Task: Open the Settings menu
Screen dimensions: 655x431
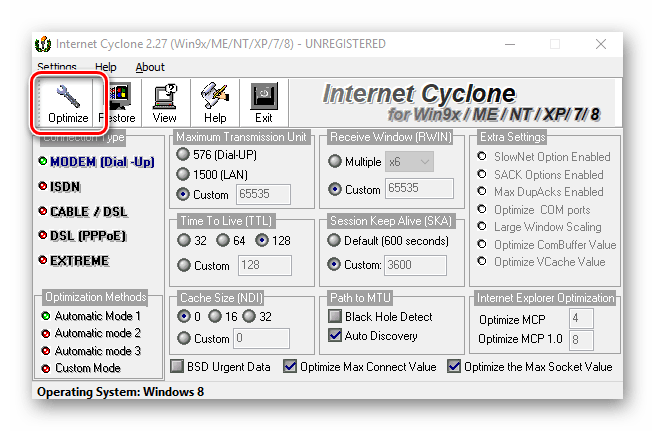Action: tap(57, 67)
